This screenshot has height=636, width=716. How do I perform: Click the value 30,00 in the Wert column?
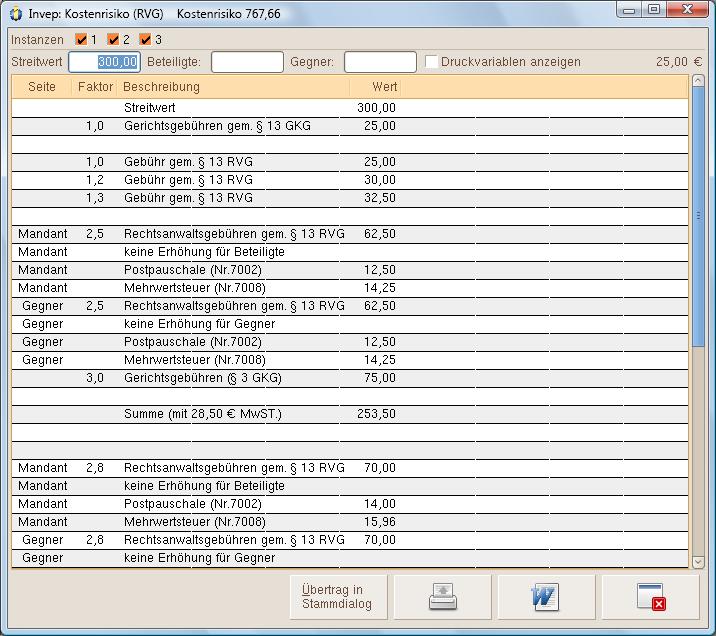(x=380, y=180)
